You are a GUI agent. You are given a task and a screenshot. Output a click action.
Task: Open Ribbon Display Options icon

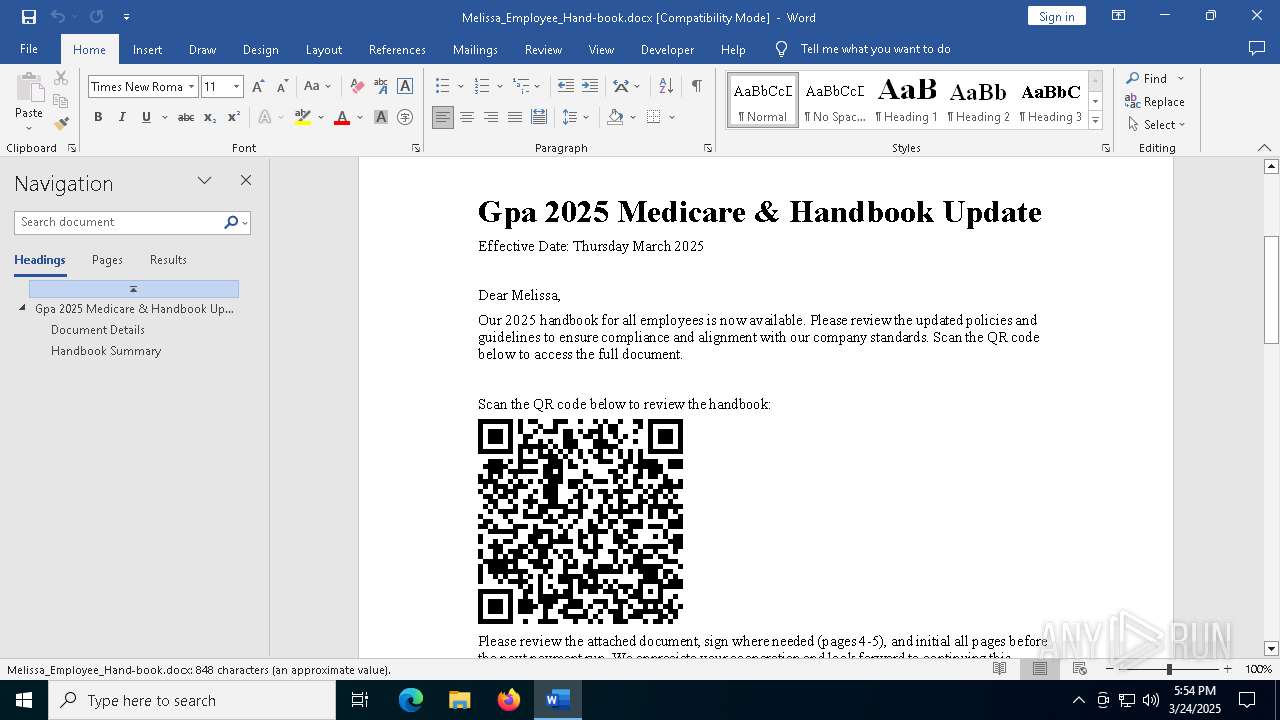click(x=1119, y=16)
